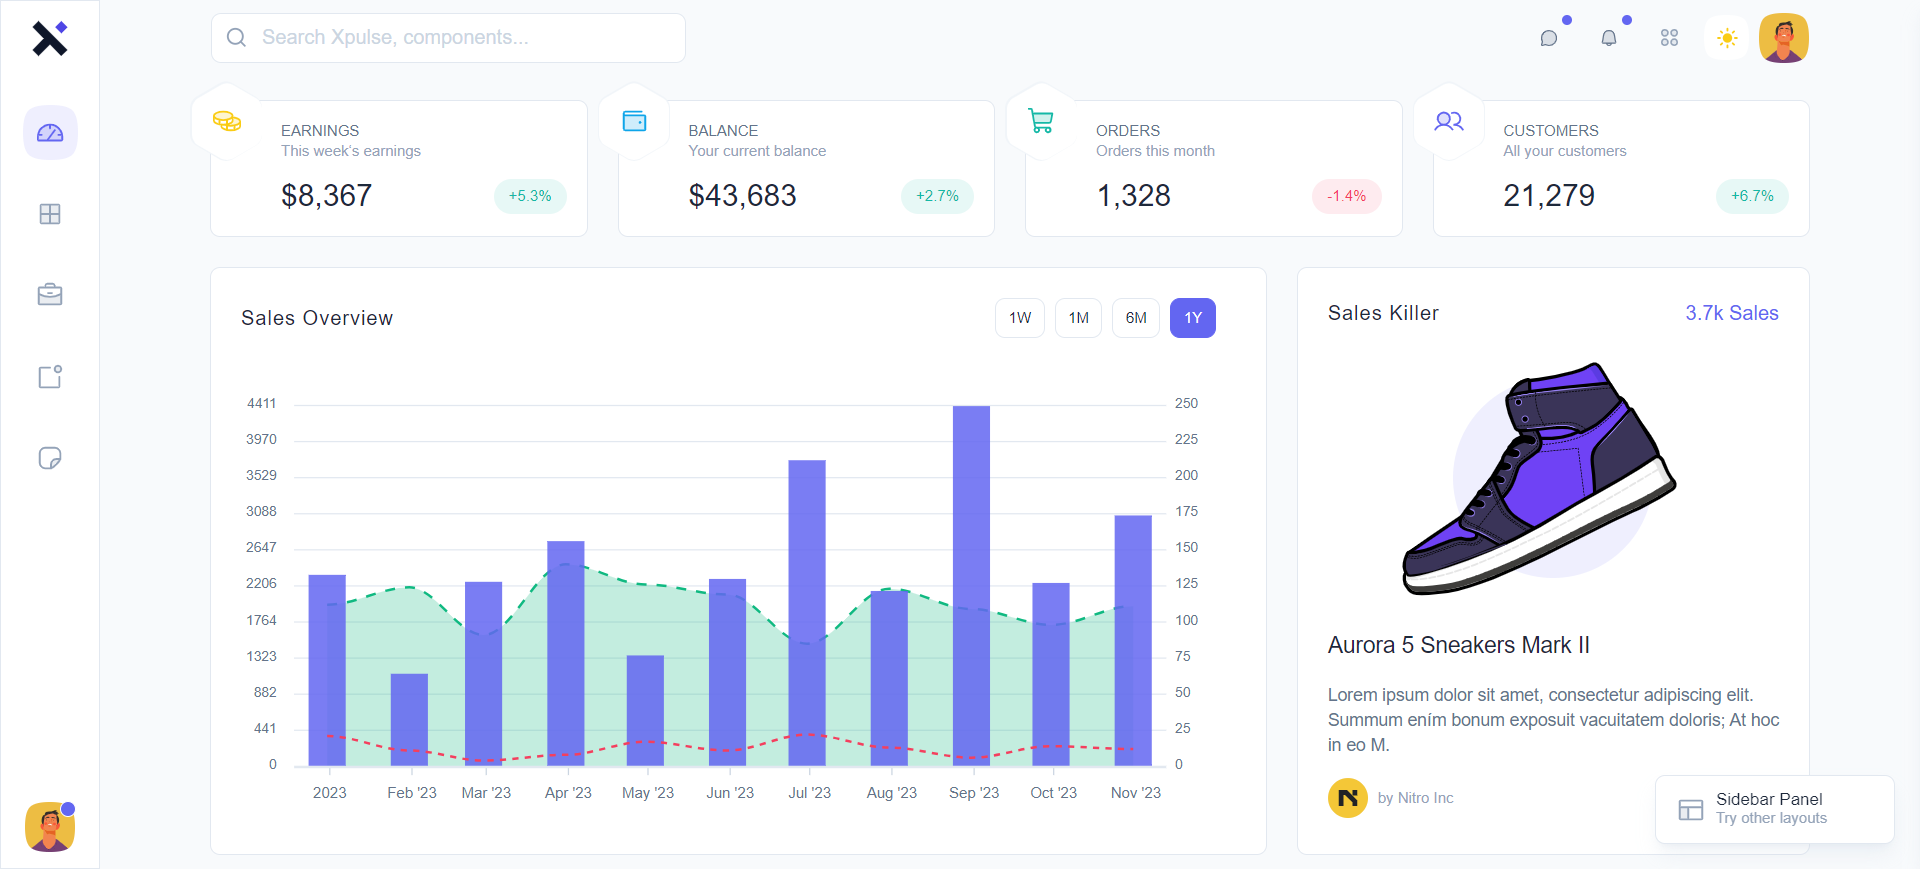Image resolution: width=1920 pixels, height=869 pixels.
Task: Open the bottom-left sidebar profile avatar
Action: (50, 827)
